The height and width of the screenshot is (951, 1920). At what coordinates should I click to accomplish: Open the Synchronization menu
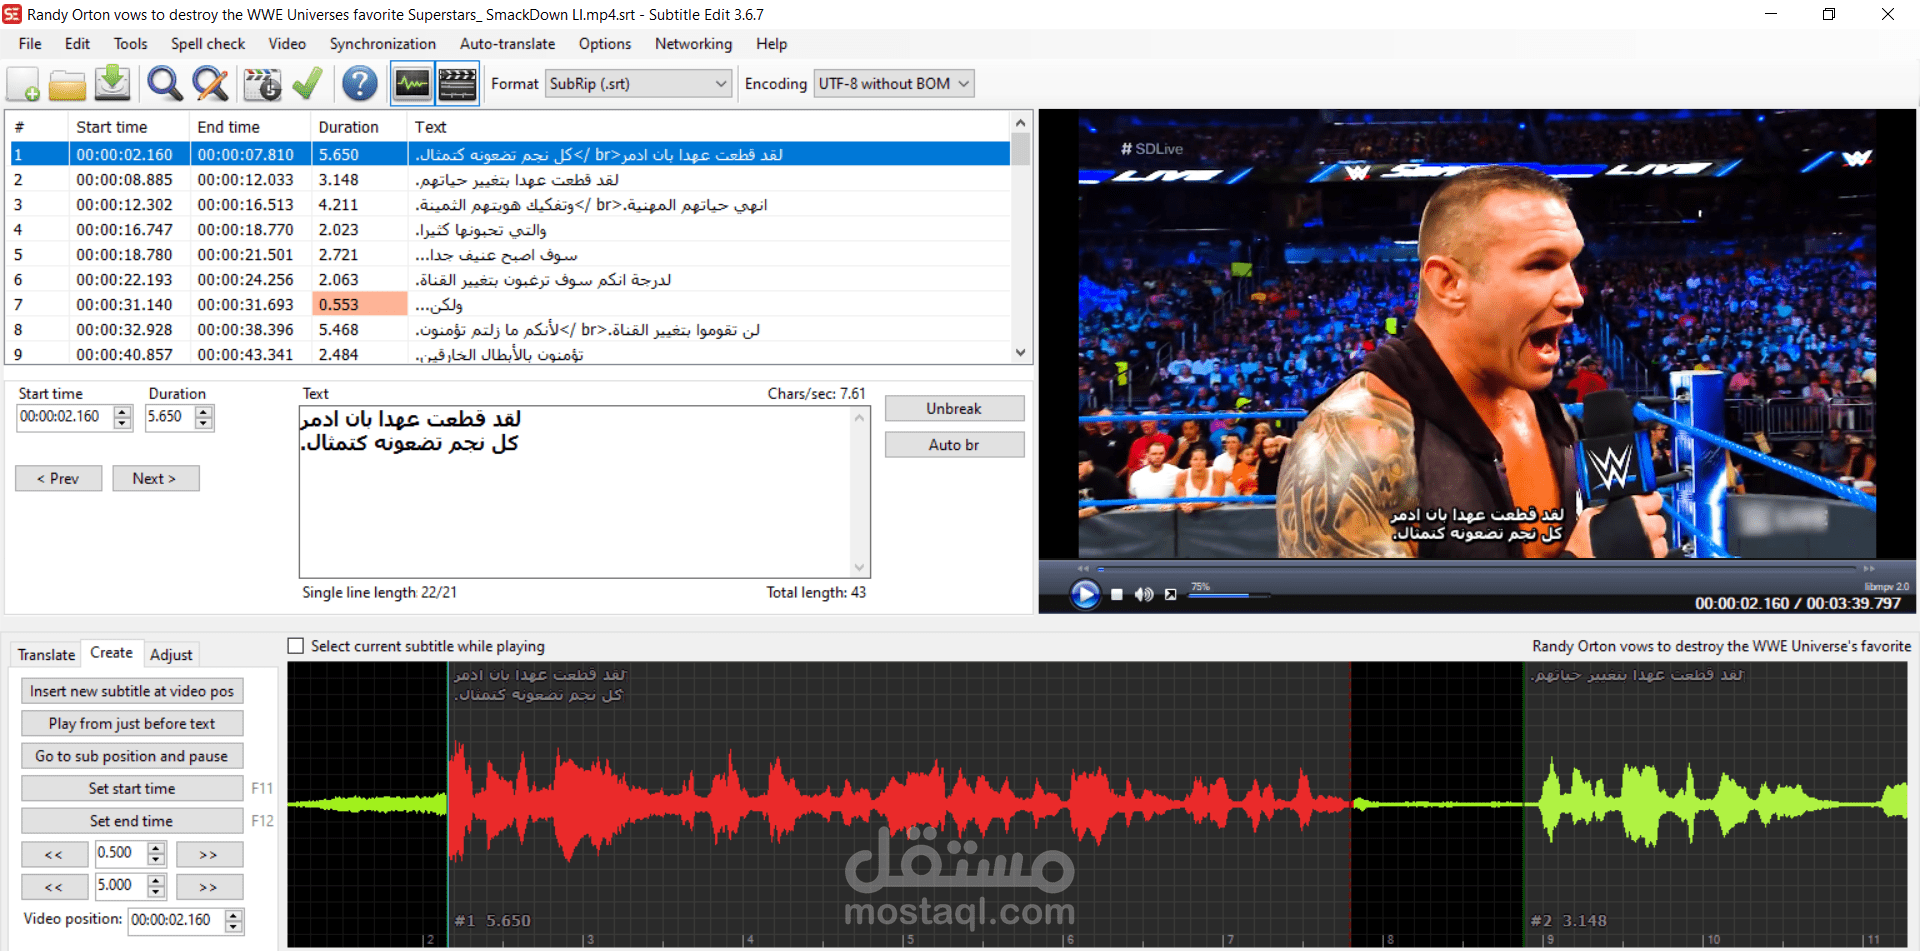(x=383, y=44)
